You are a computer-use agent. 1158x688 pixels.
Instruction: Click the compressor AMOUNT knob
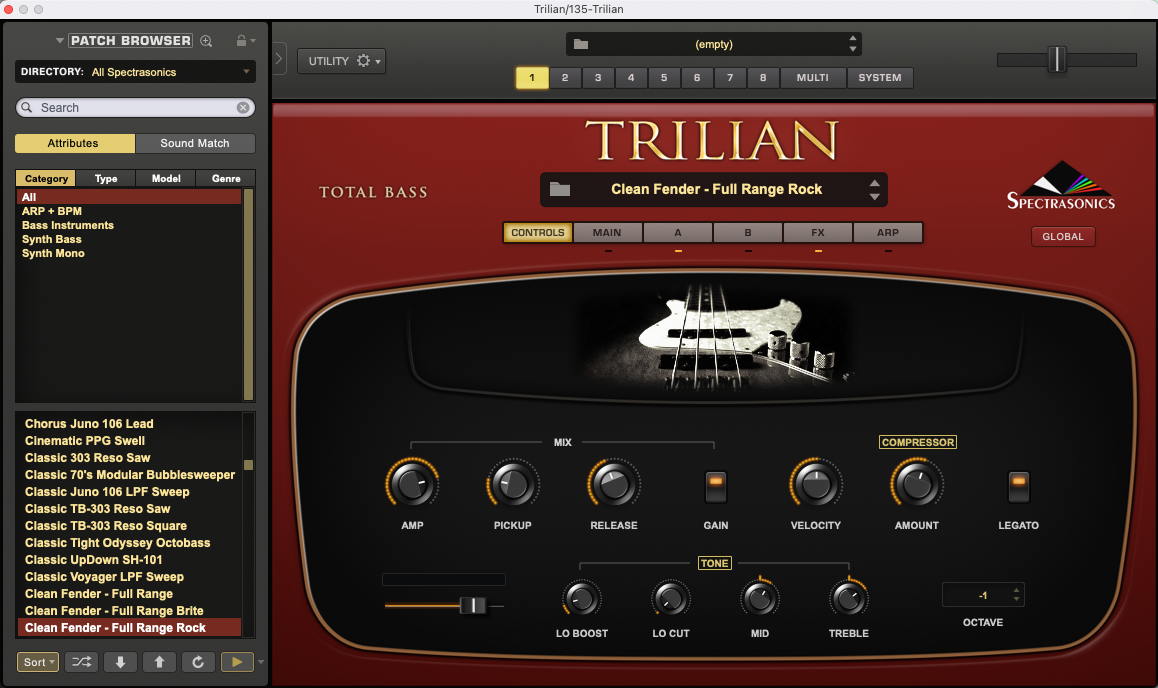pyautogui.click(x=917, y=484)
